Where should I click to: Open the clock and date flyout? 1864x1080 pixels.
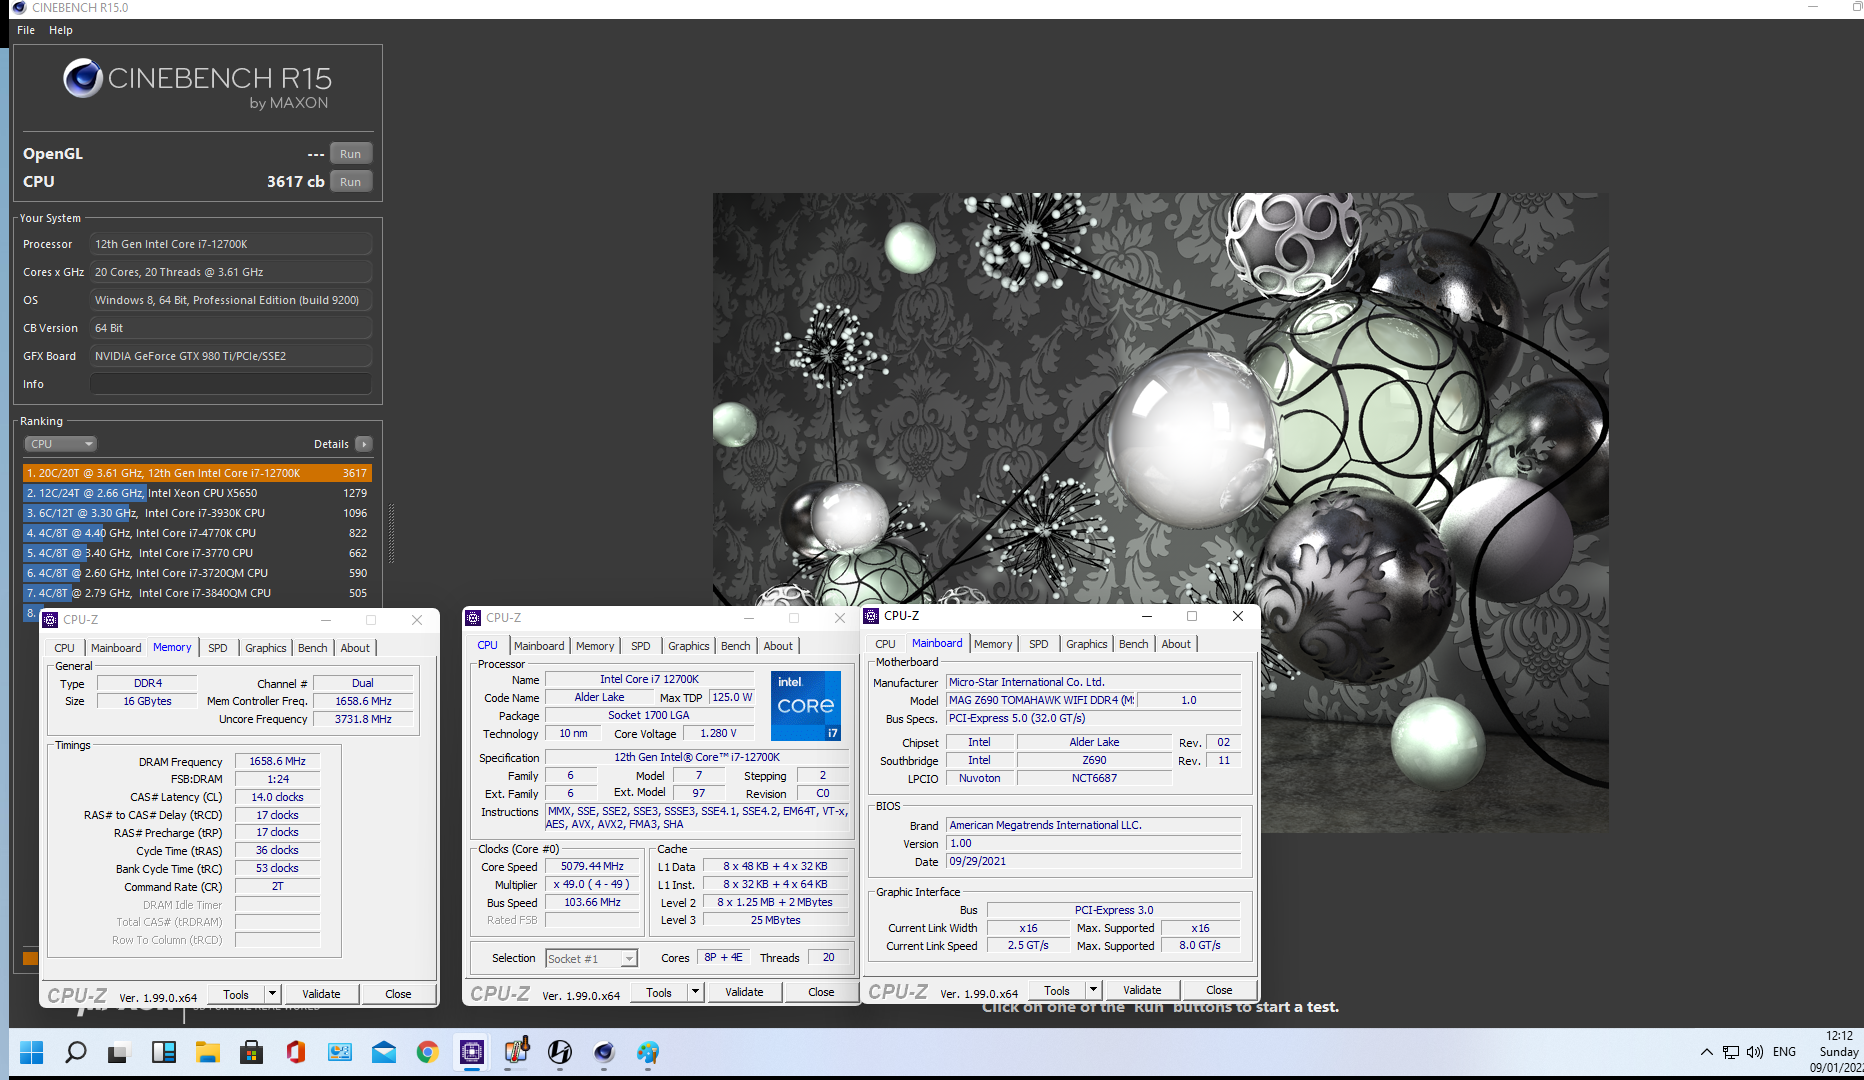[x=1838, y=1052]
